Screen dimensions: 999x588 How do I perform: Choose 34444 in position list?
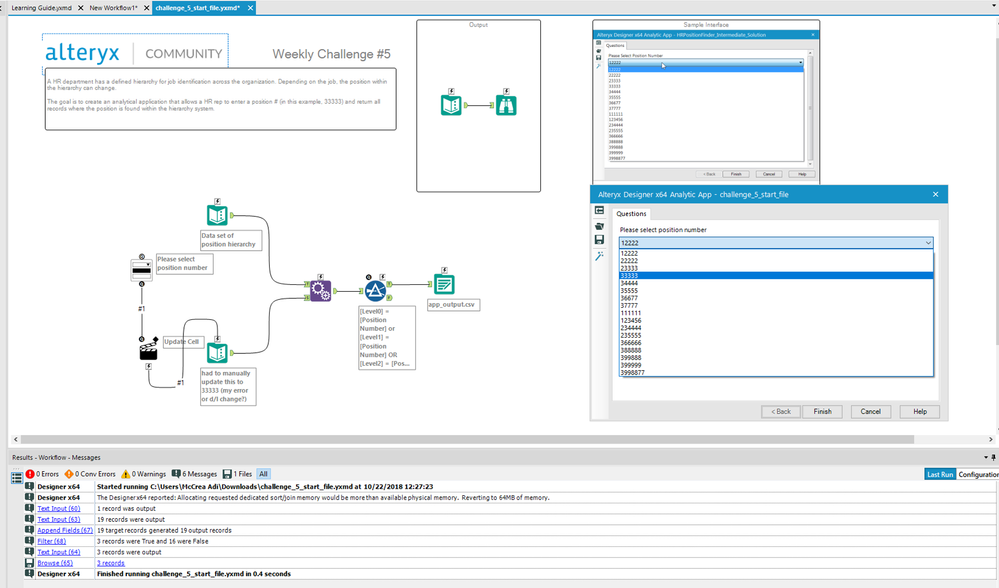coord(776,283)
